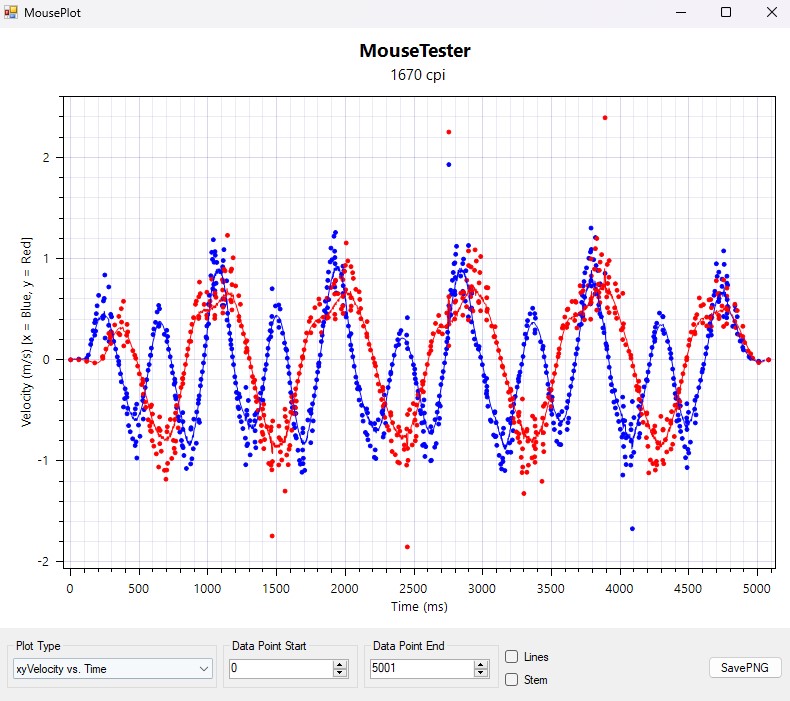Image resolution: width=790 pixels, height=701 pixels.
Task: Enable the Stem checkbox
Action: (x=512, y=680)
